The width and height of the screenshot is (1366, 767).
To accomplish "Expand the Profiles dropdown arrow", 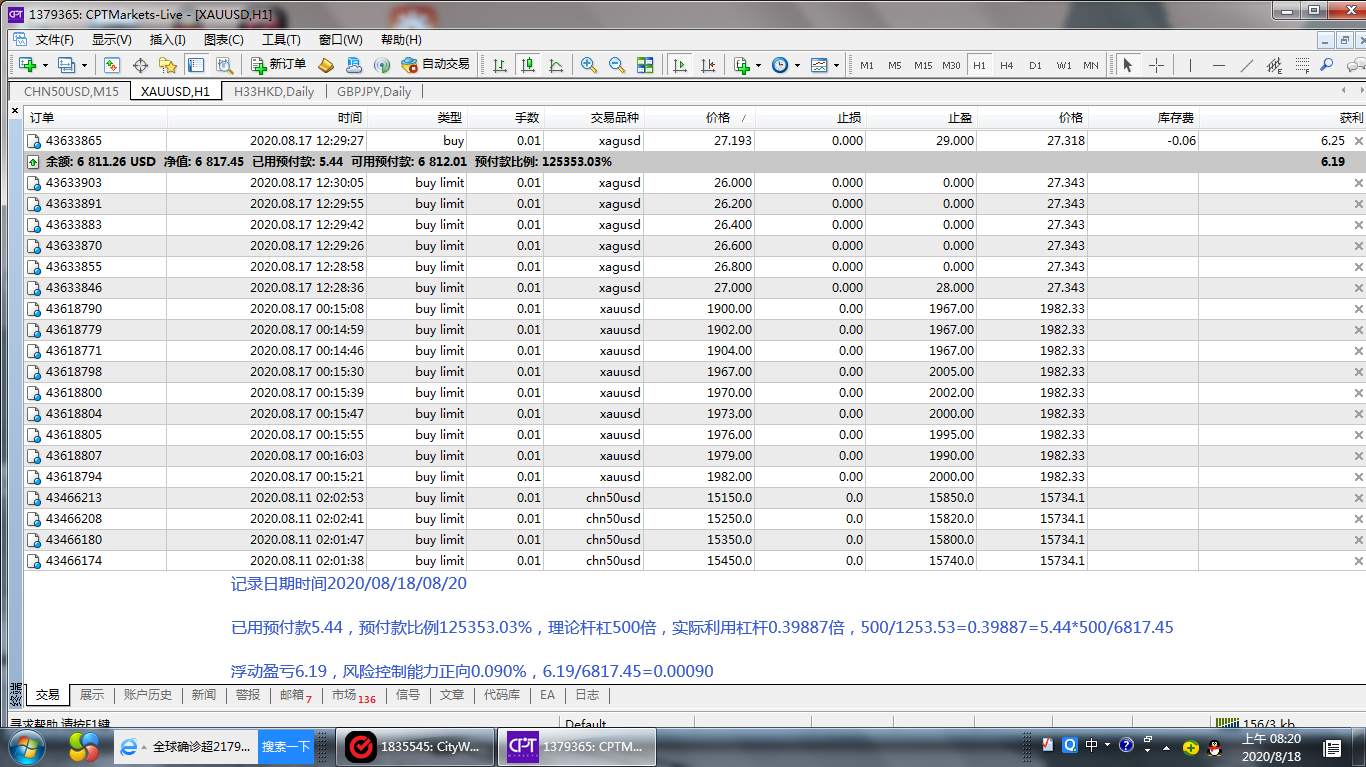I will (x=84, y=65).
